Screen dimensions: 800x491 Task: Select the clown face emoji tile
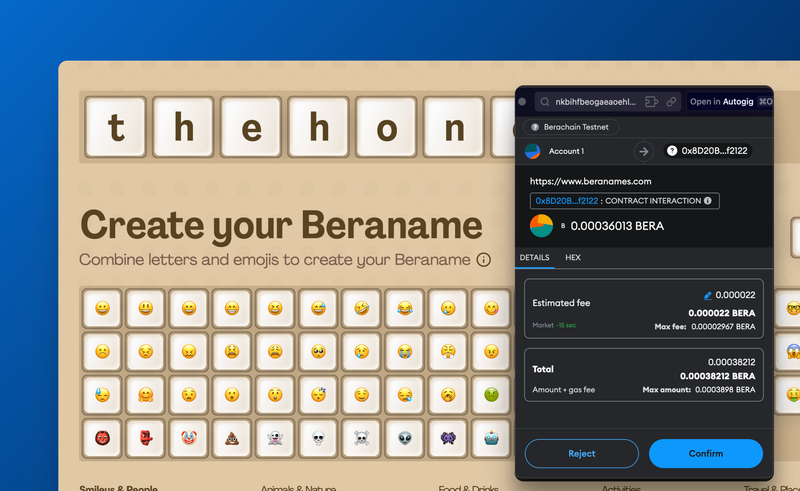click(x=188, y=438)
